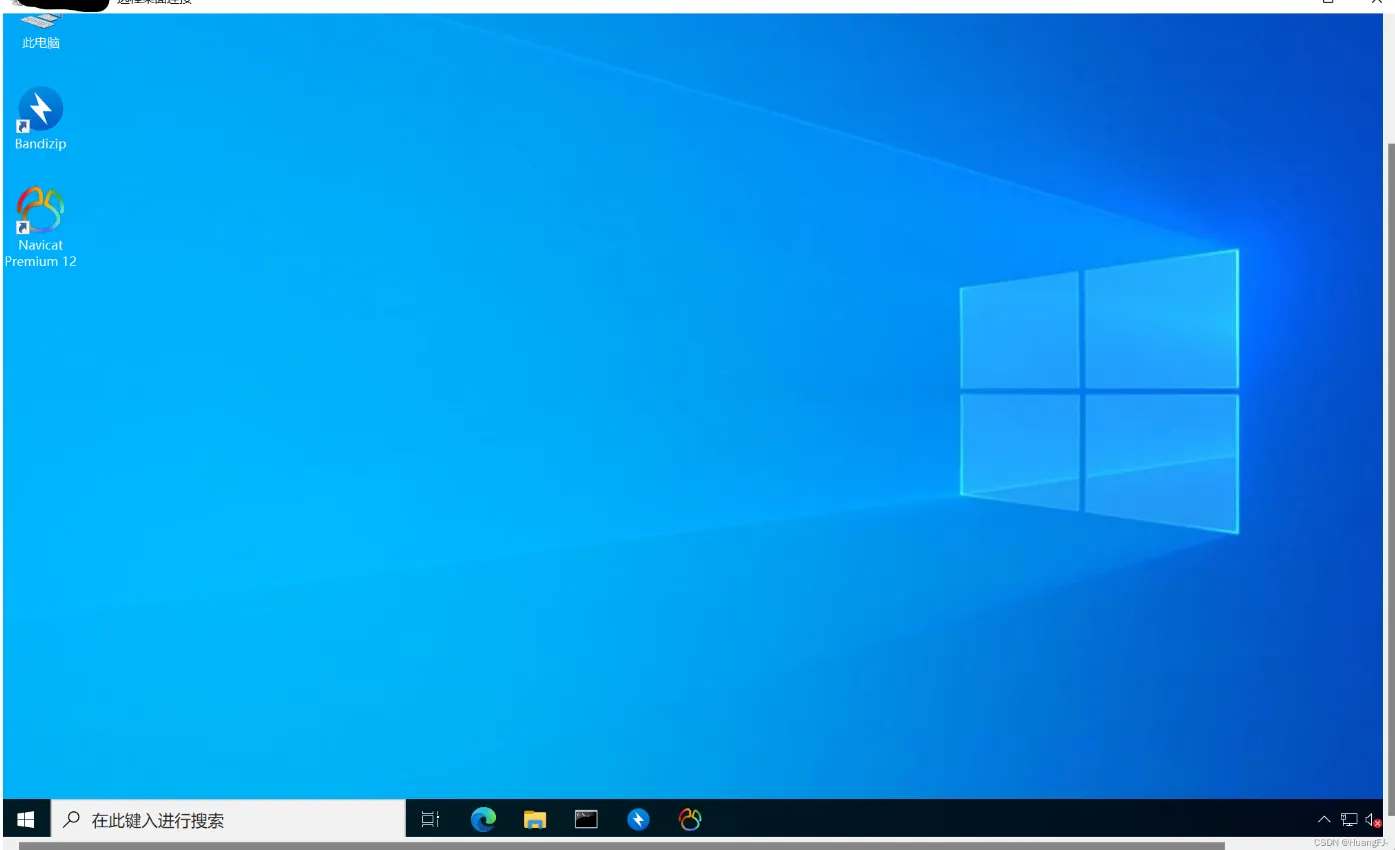Click the 此电脑 desktop label
1395x850 pixels.
pos(41,43)
